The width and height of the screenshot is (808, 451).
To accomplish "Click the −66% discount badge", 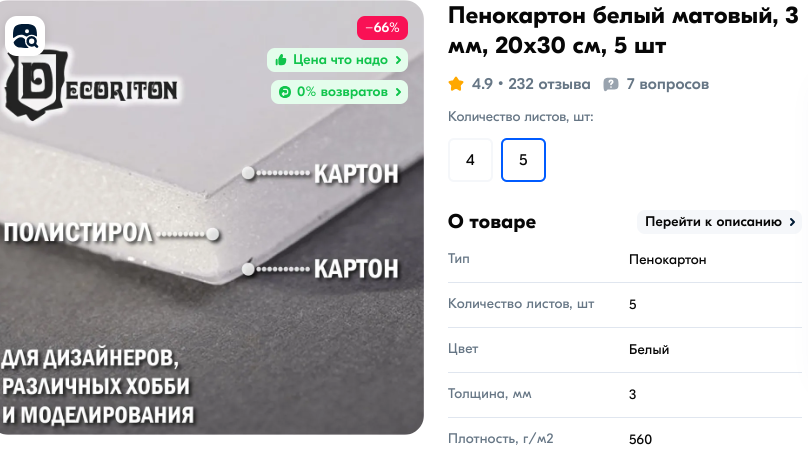I will pyautogui.click(x=382, y=28).
